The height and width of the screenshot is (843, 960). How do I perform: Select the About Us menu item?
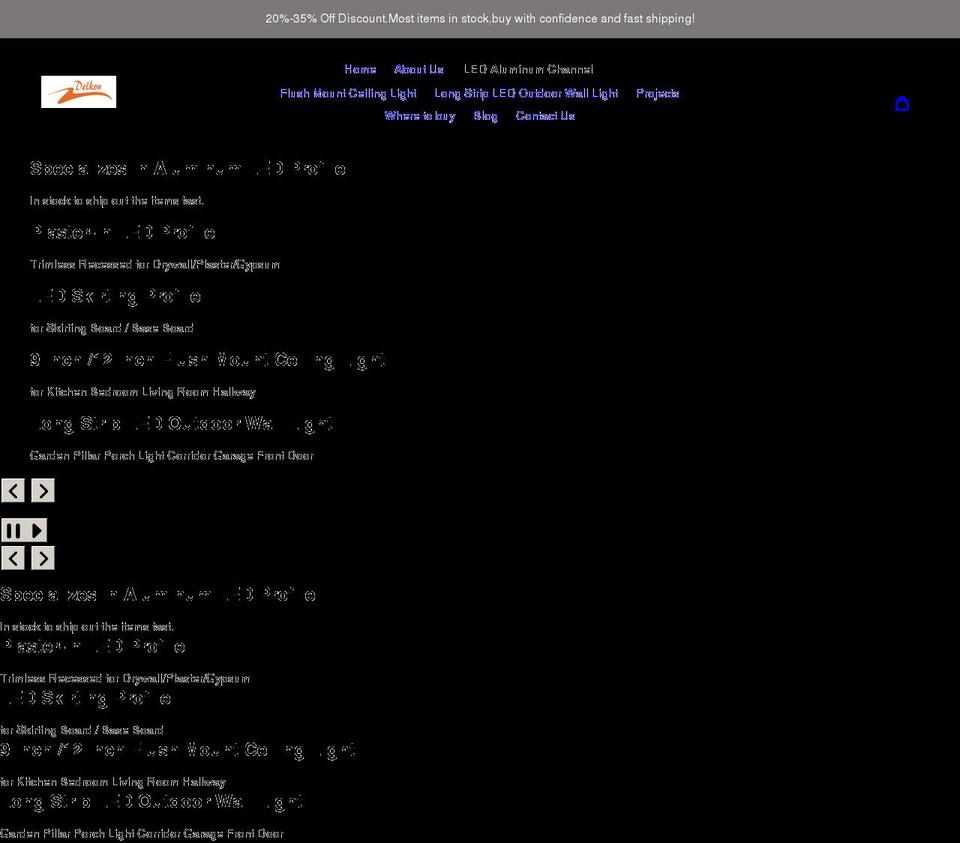(418, 69)
